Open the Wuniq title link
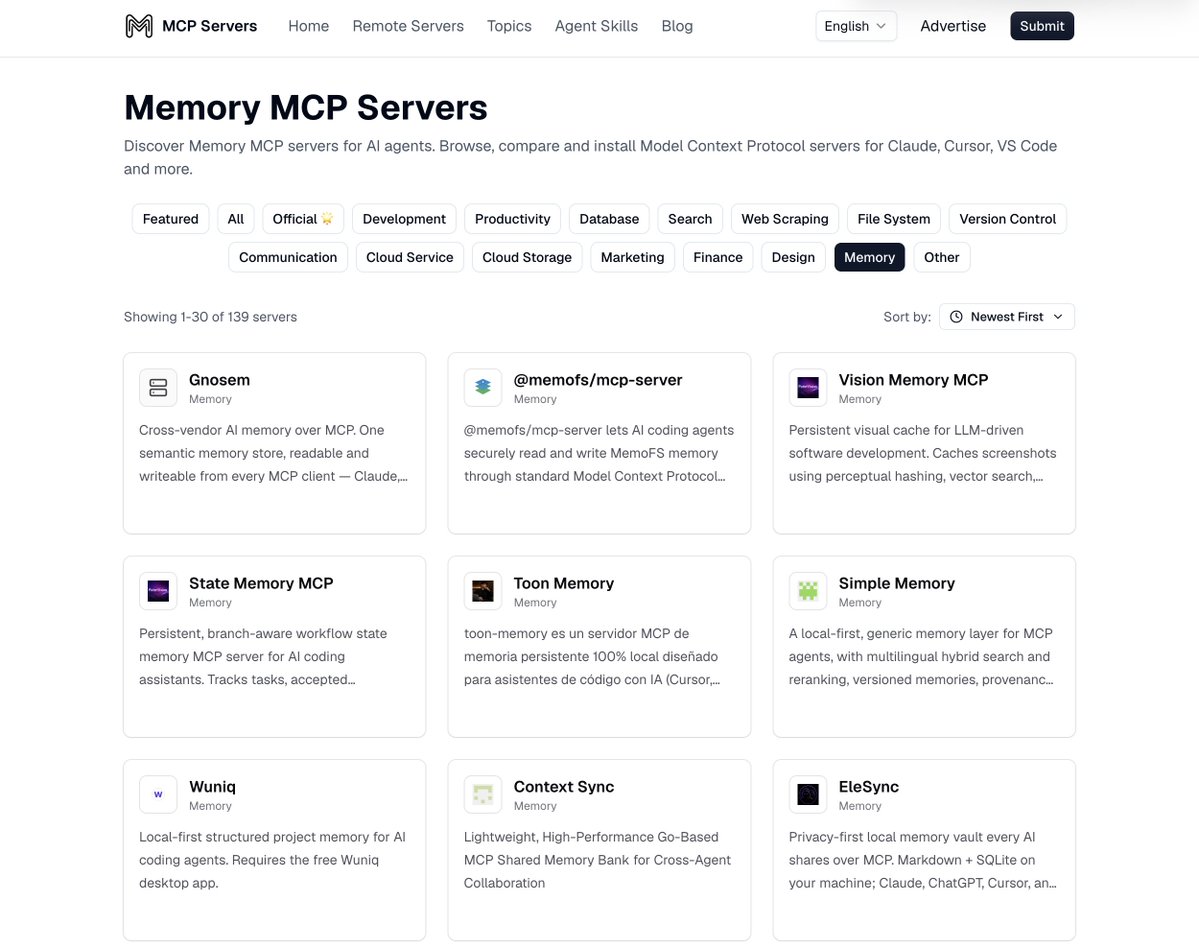1199x948 pixels. (x=212, y=787)
